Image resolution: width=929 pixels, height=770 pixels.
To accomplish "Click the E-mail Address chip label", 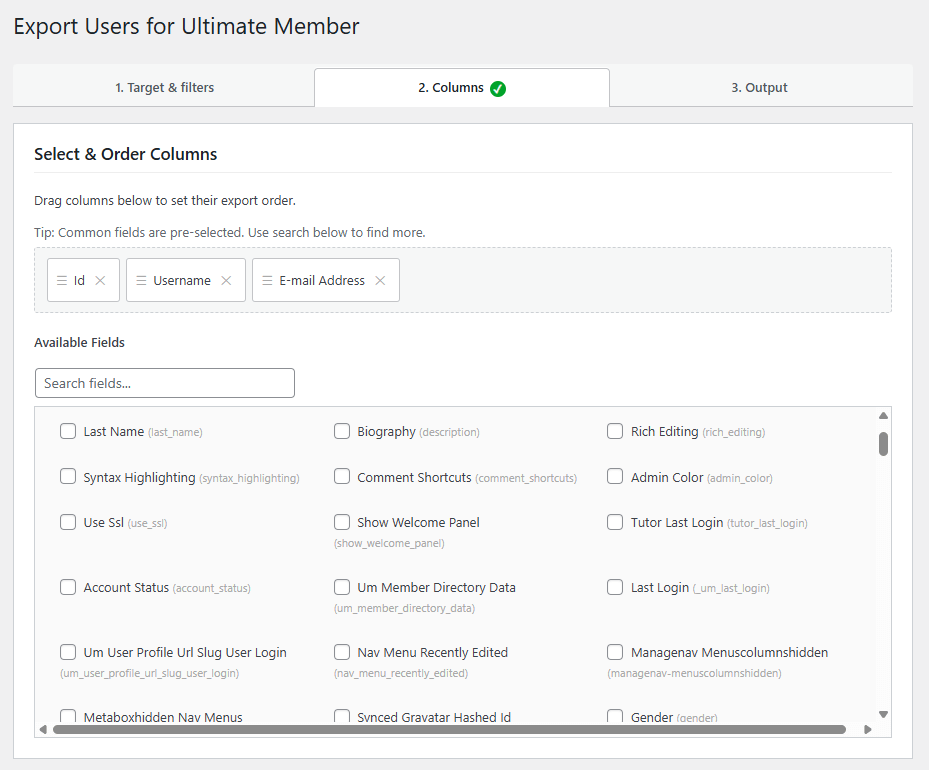I will [x=322, y=281].
